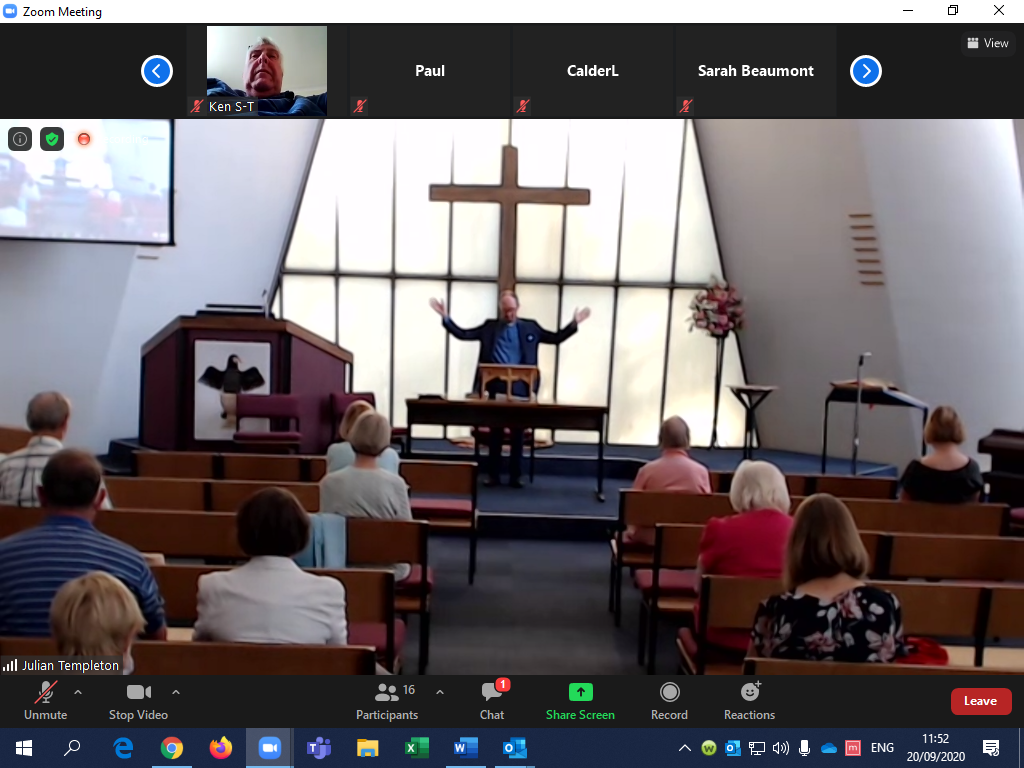The height and width of the screenshot is (768, 1024).
Task: Click the red recording indicator icon
Action: tap(84, 139)
